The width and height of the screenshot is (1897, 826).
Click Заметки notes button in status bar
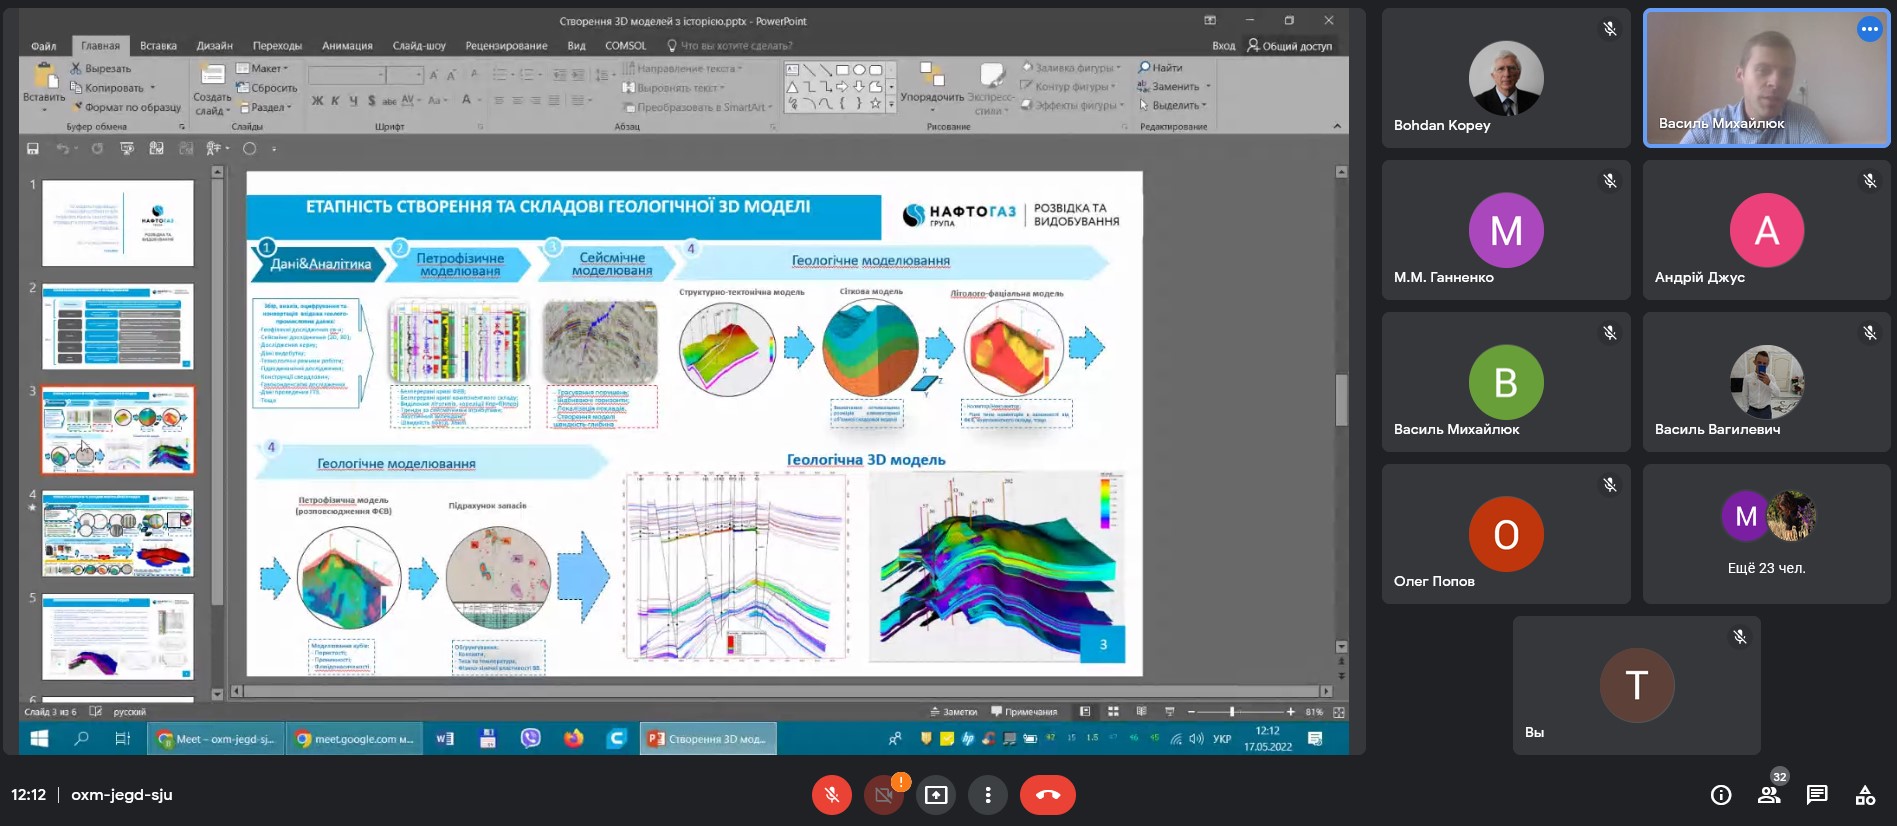coord(954,712)
